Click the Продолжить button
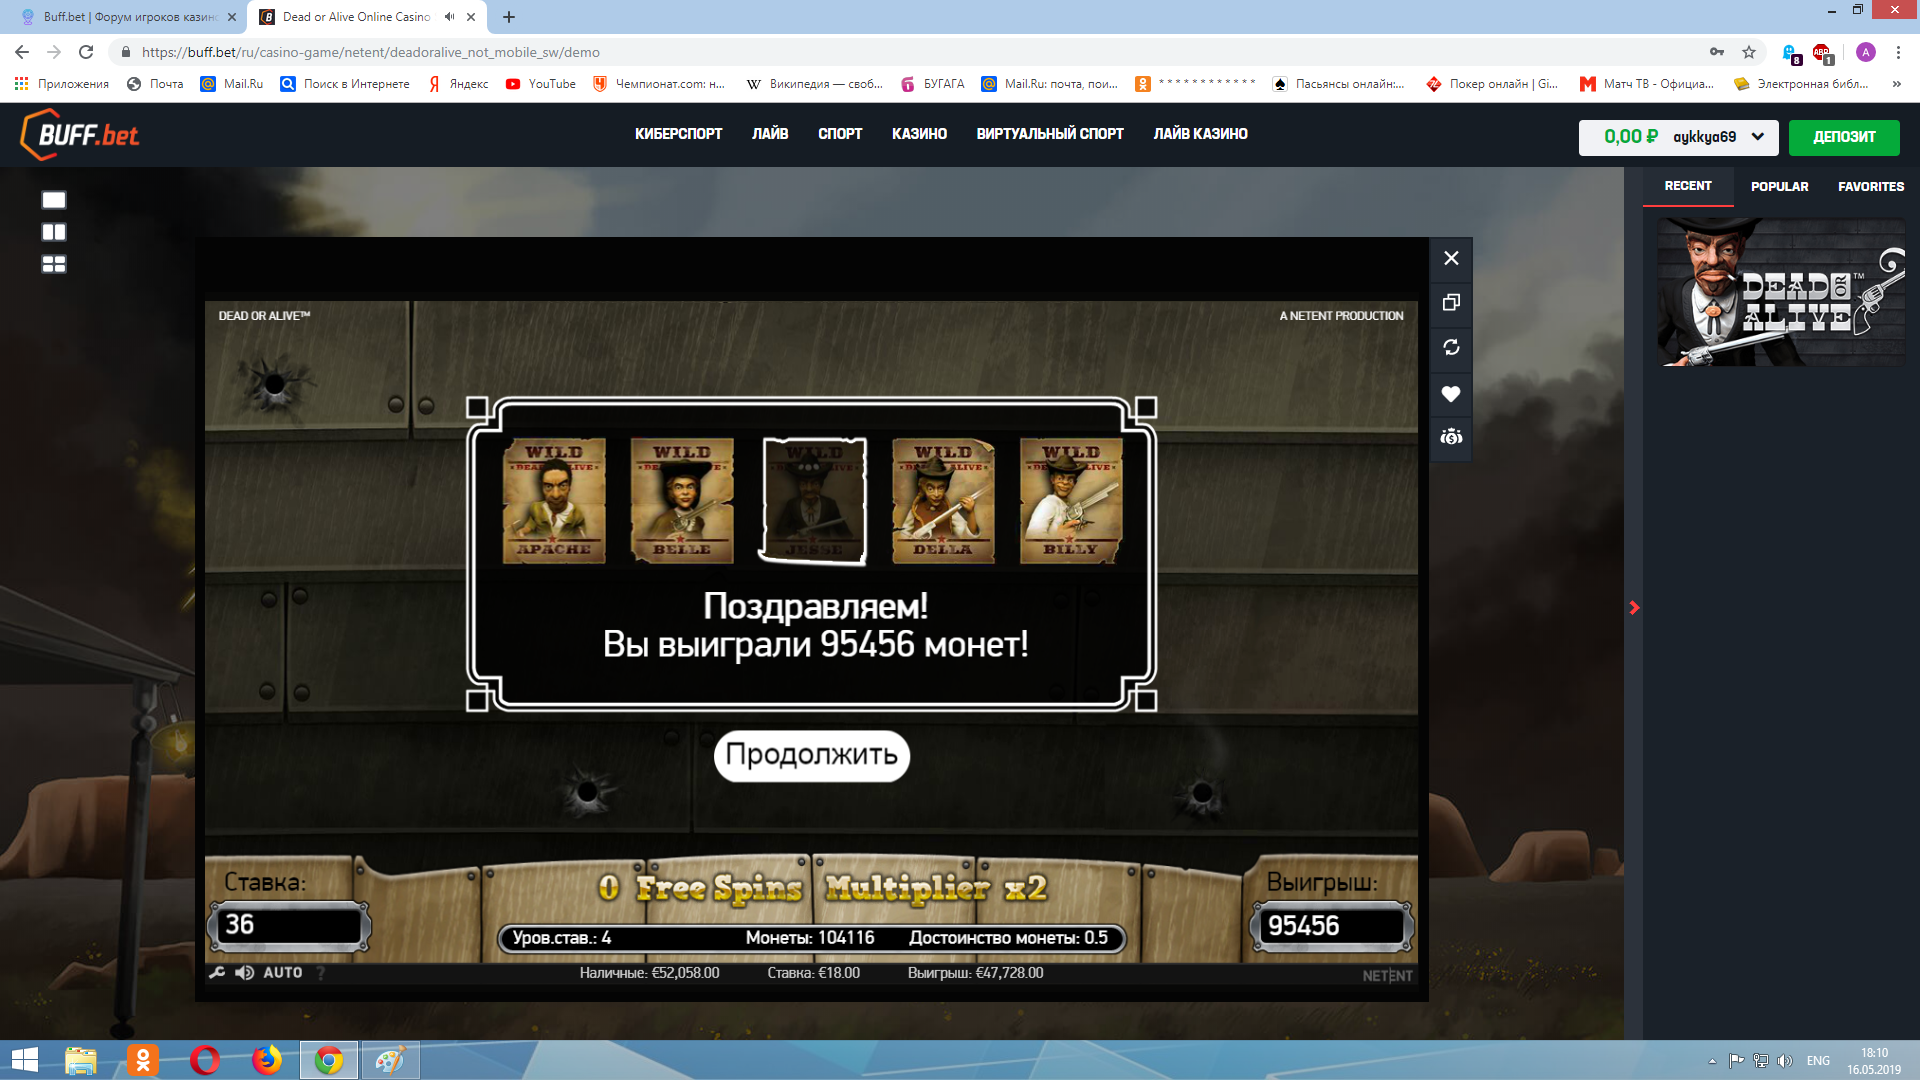The height and width of the screenshot is (1080, 1920). (811, 755)
